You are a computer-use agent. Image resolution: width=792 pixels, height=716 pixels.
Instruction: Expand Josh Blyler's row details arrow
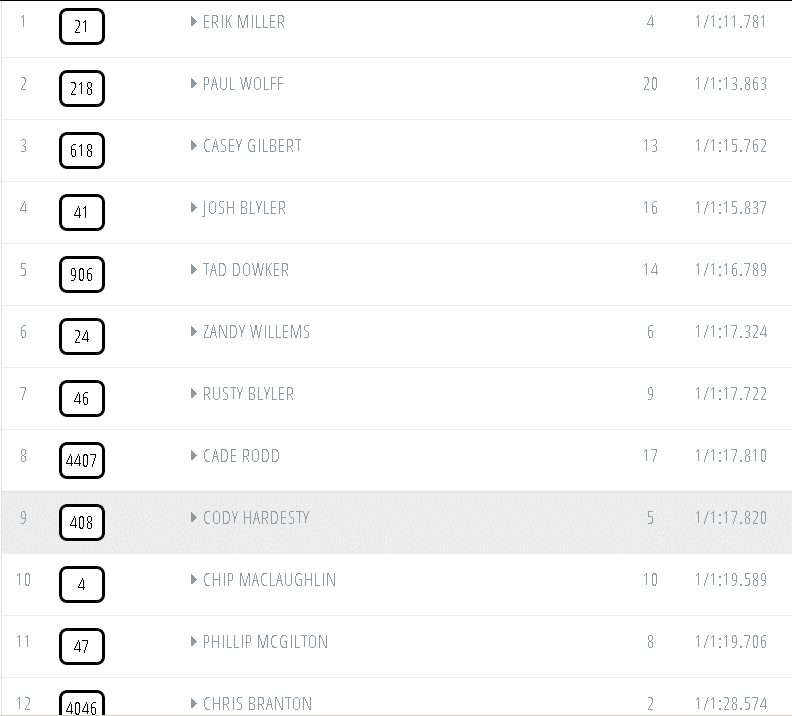coord(194,208)
